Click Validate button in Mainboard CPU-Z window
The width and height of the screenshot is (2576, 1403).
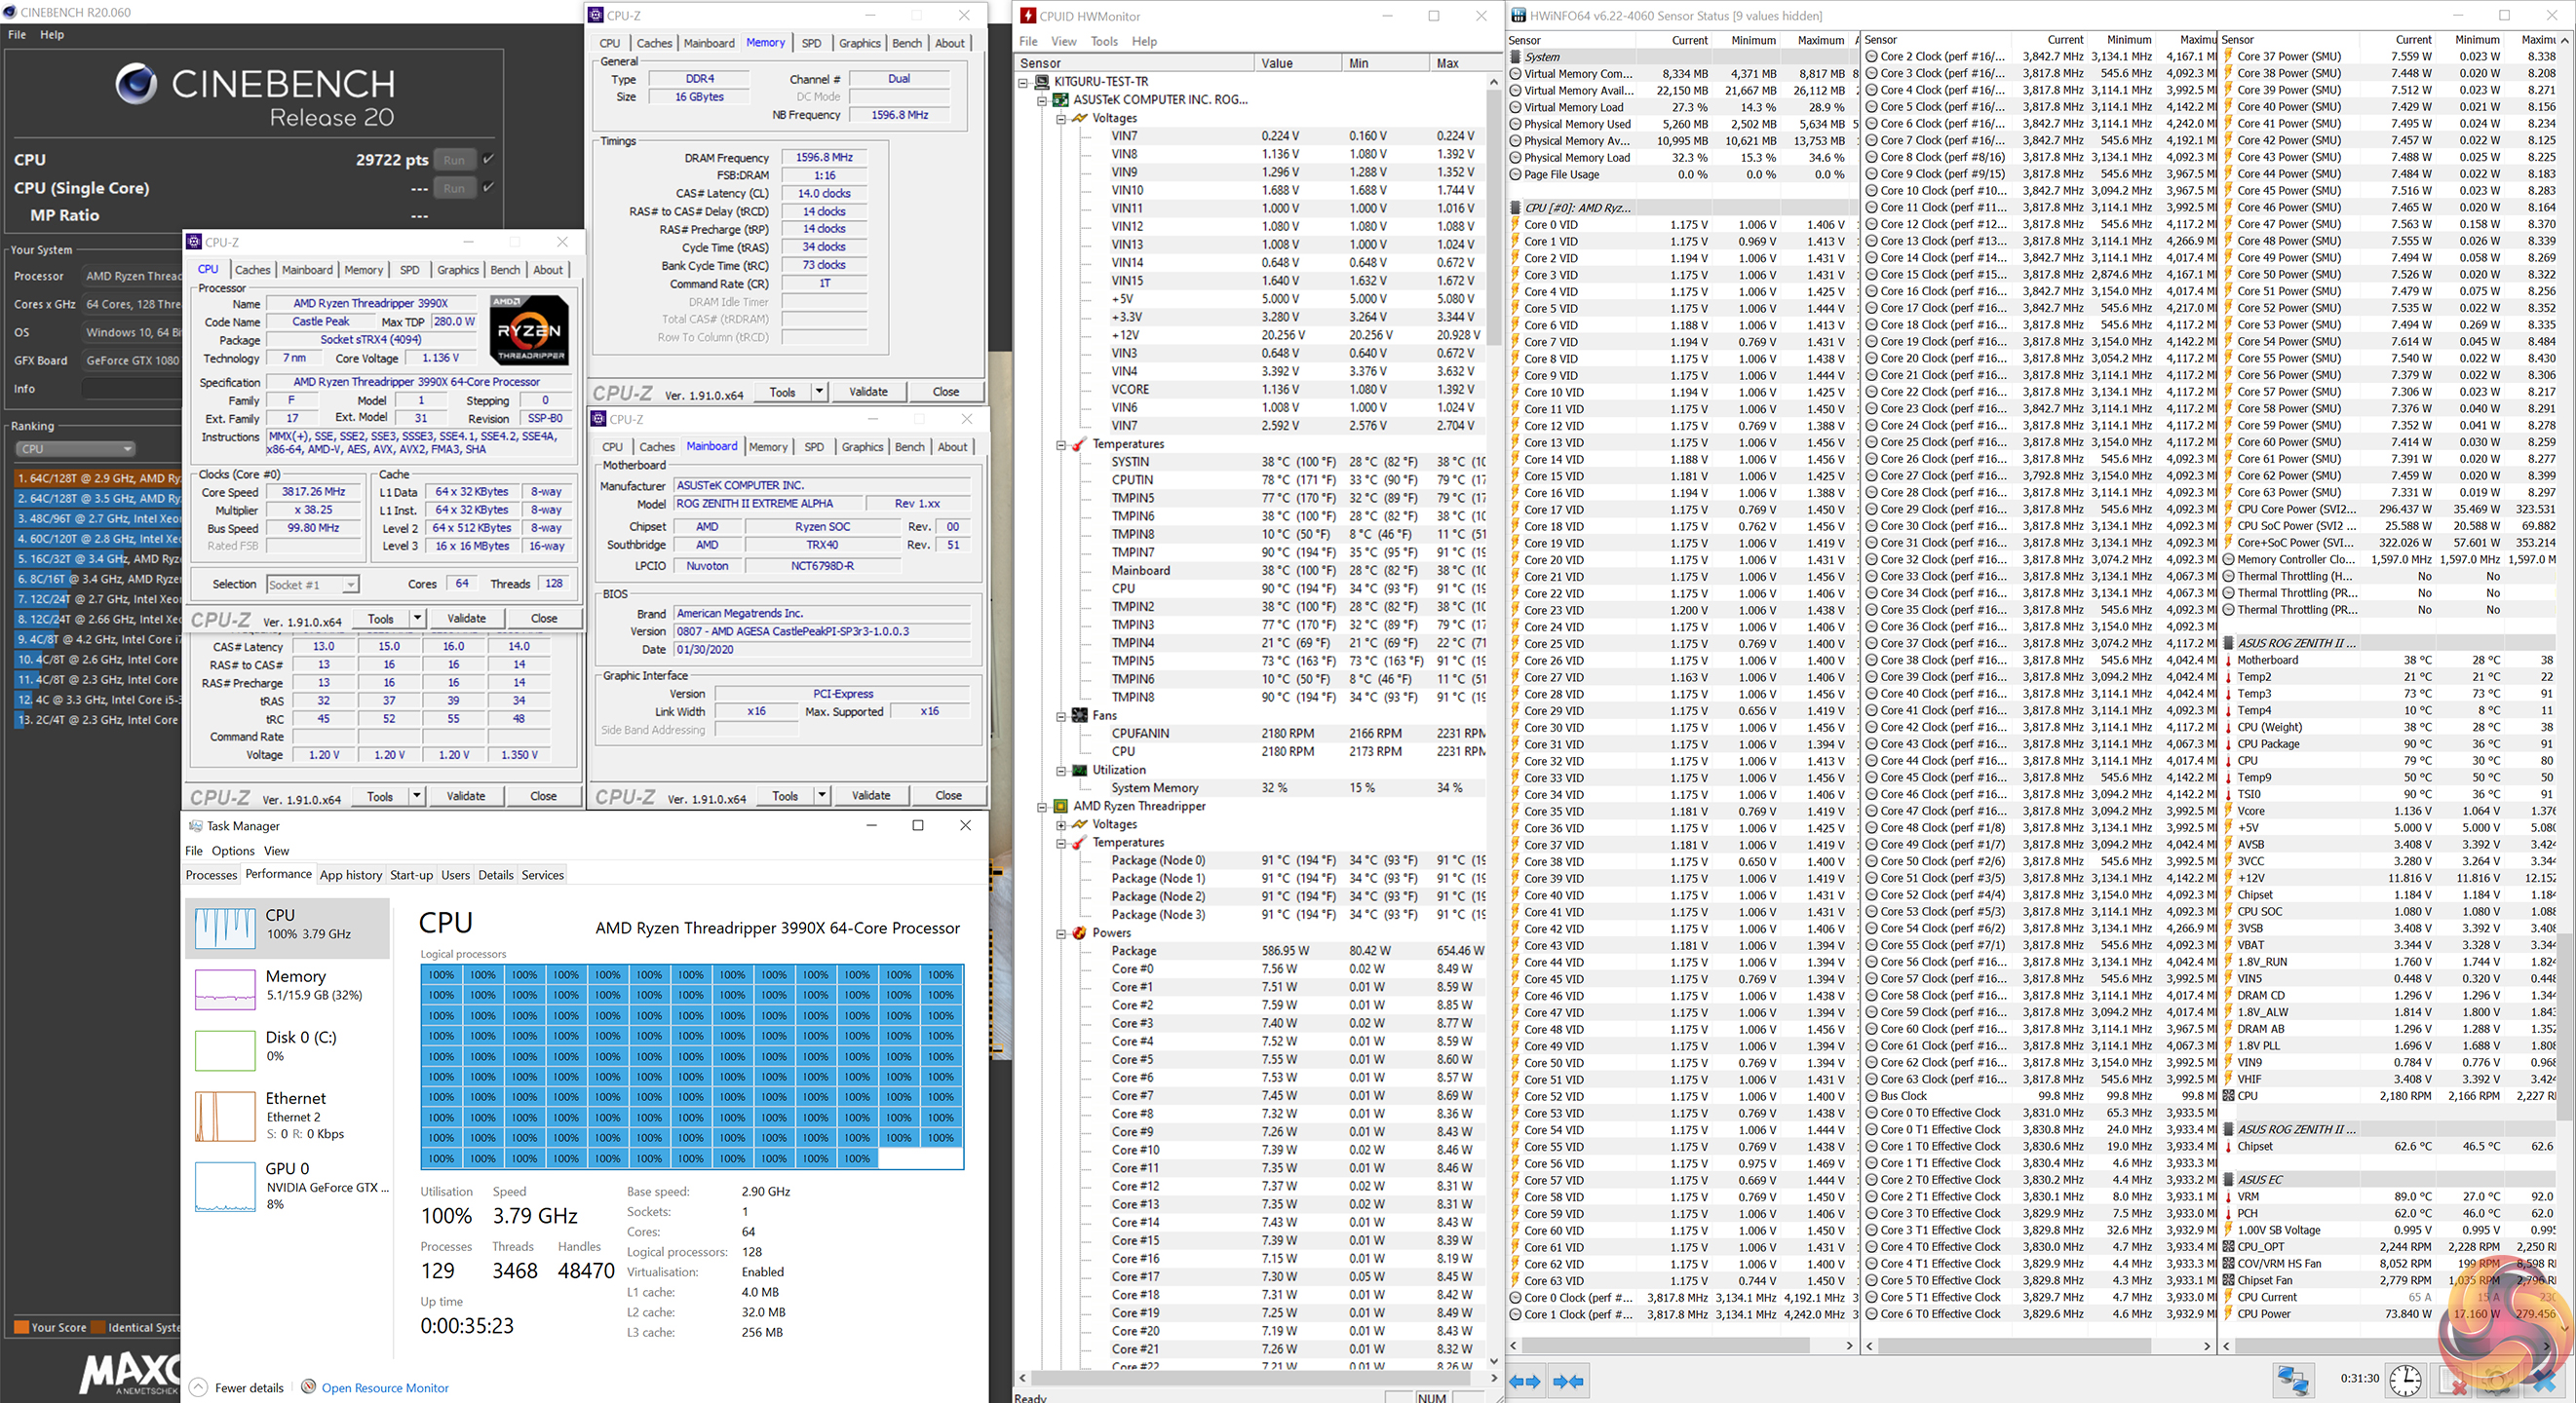(870, 796)
